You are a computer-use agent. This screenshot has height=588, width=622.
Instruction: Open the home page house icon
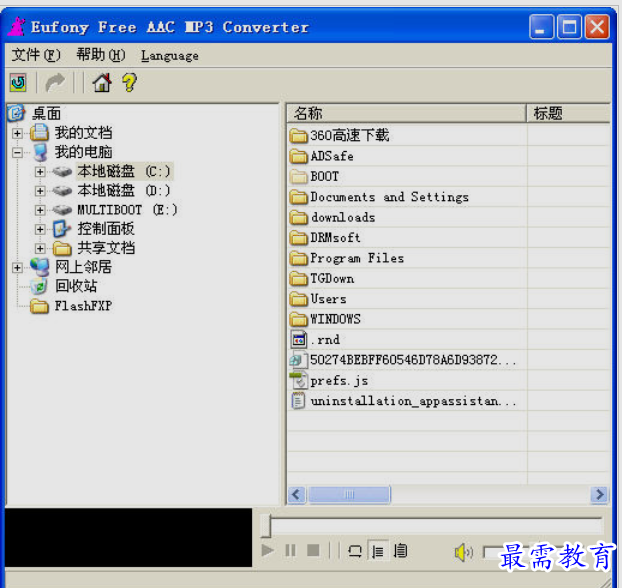pyautogui.click(x=102, y=83)
